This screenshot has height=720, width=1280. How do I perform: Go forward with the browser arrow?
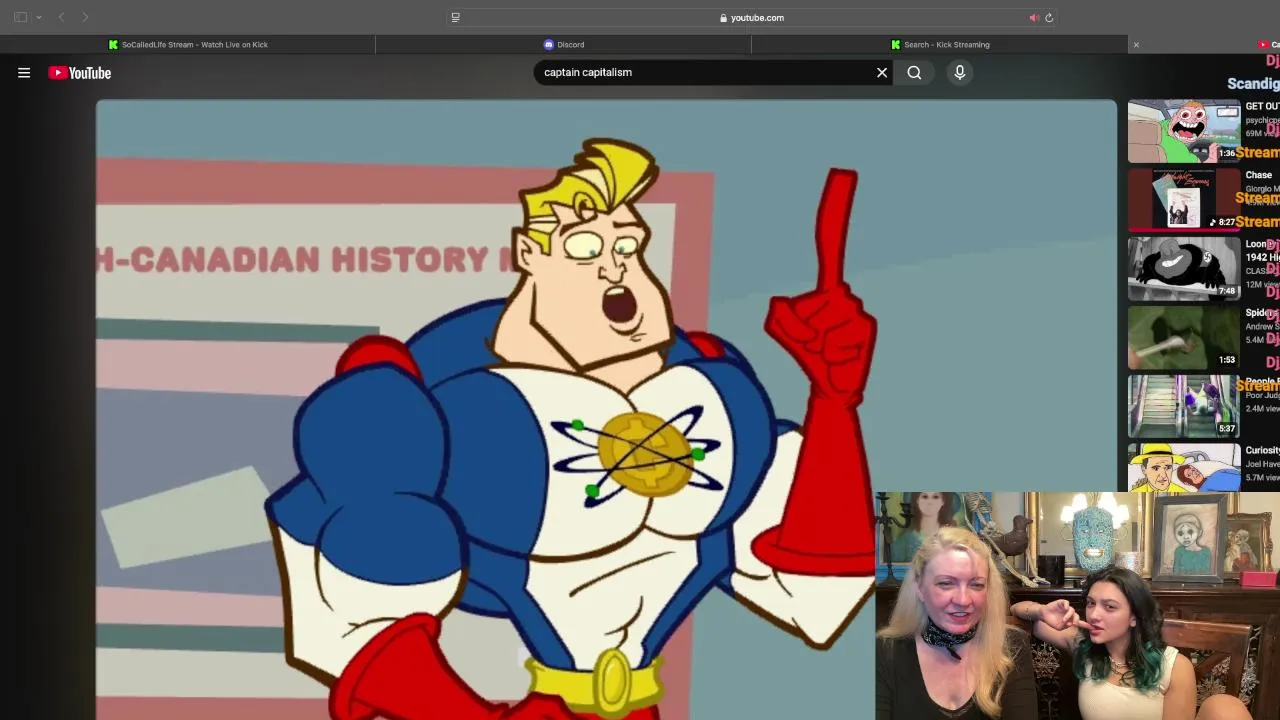point(85,17)
